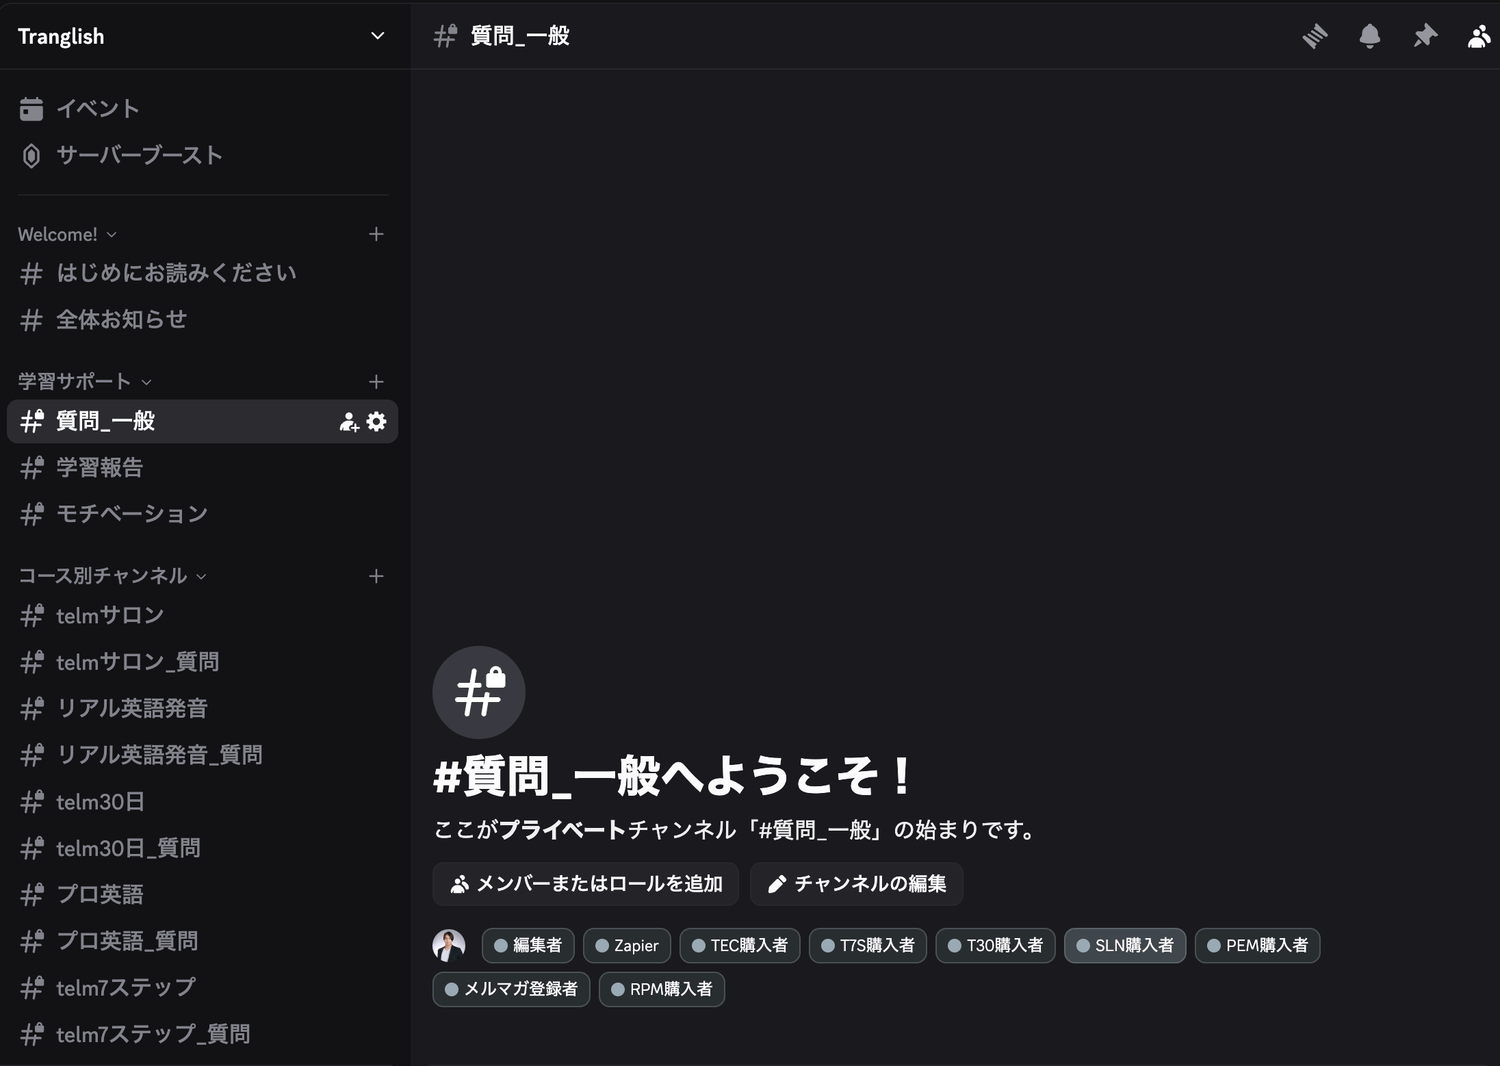Click the T7S購入者 role tag
This screenshot has width=1500, height=1066.
868,945
